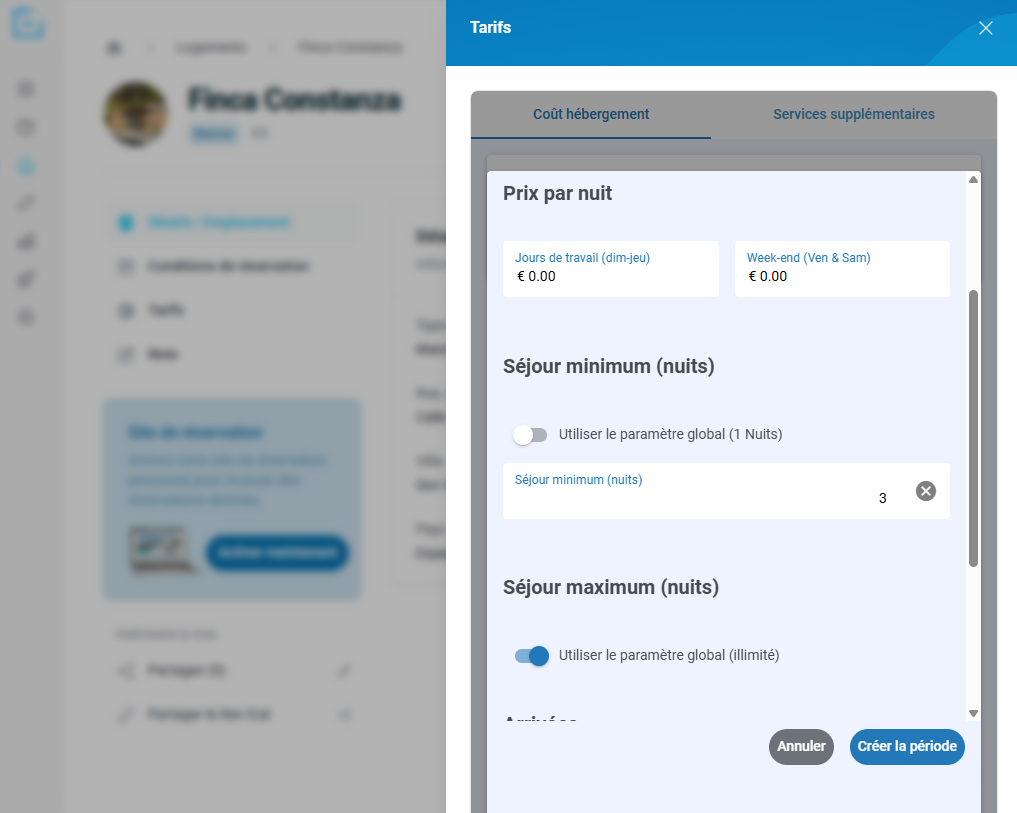The width and height of the screenshot is (1017, 813).
Task: Close the Tarifs panel
Action: (x=985, y=28)
